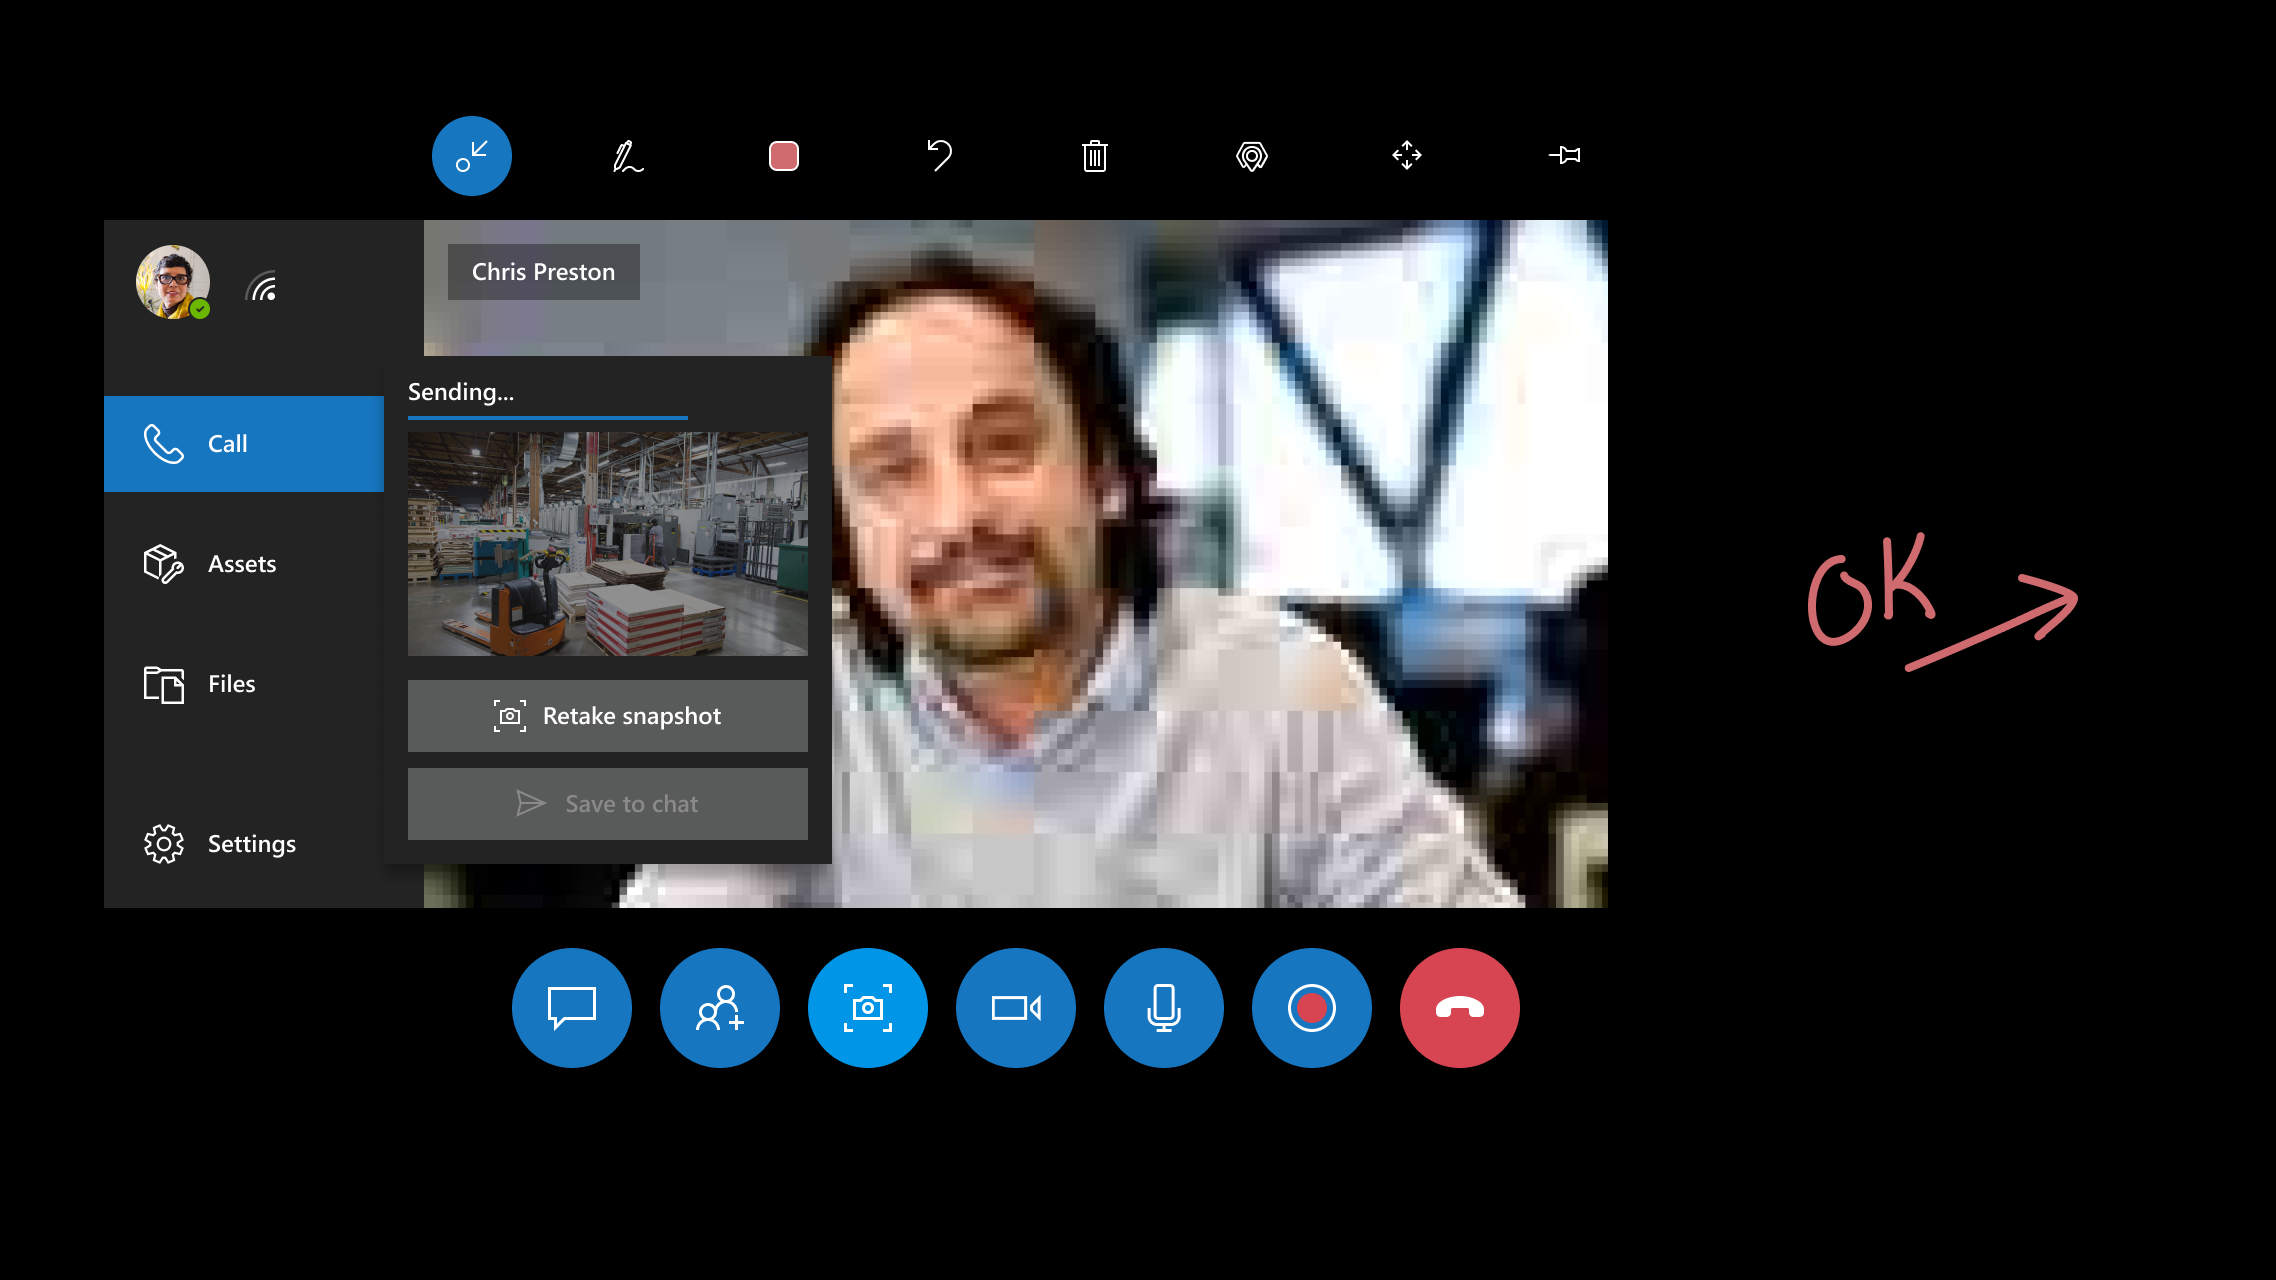Toggle the microphone mute button
This screenshot has height=1280, width=2276.
1163,1006
